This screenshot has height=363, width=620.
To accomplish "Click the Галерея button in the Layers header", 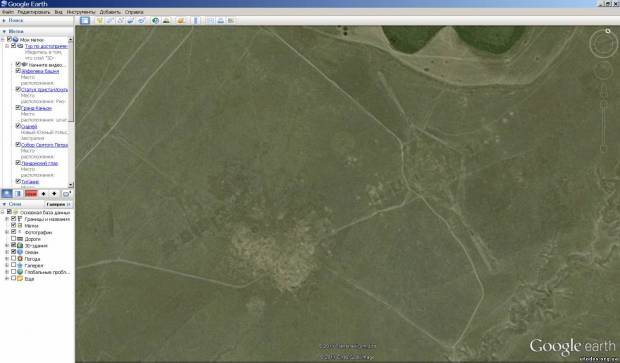I will pyautogui.click(x=58, y=204).
